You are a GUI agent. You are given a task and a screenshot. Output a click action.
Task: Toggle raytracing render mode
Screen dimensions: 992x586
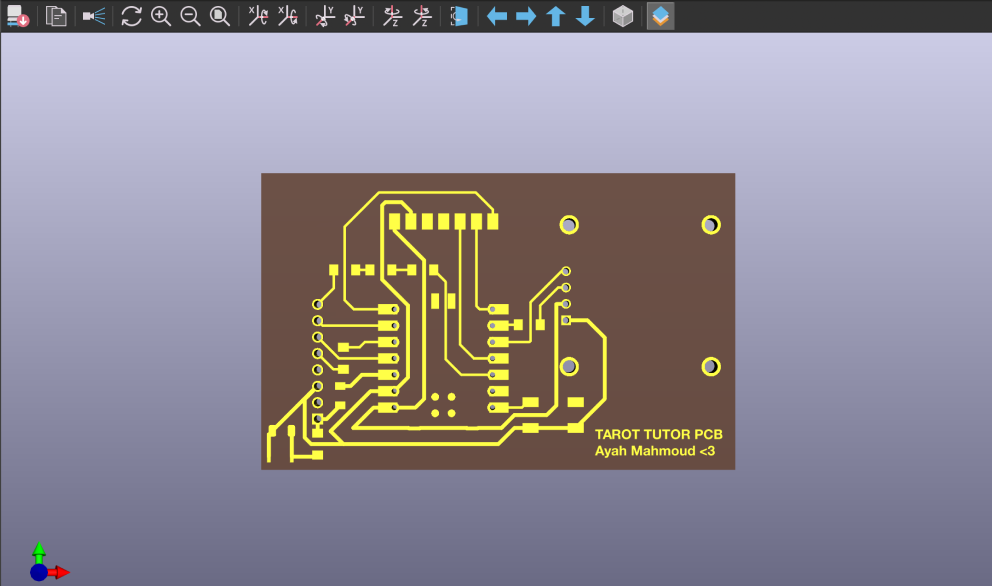click(94, 16)
